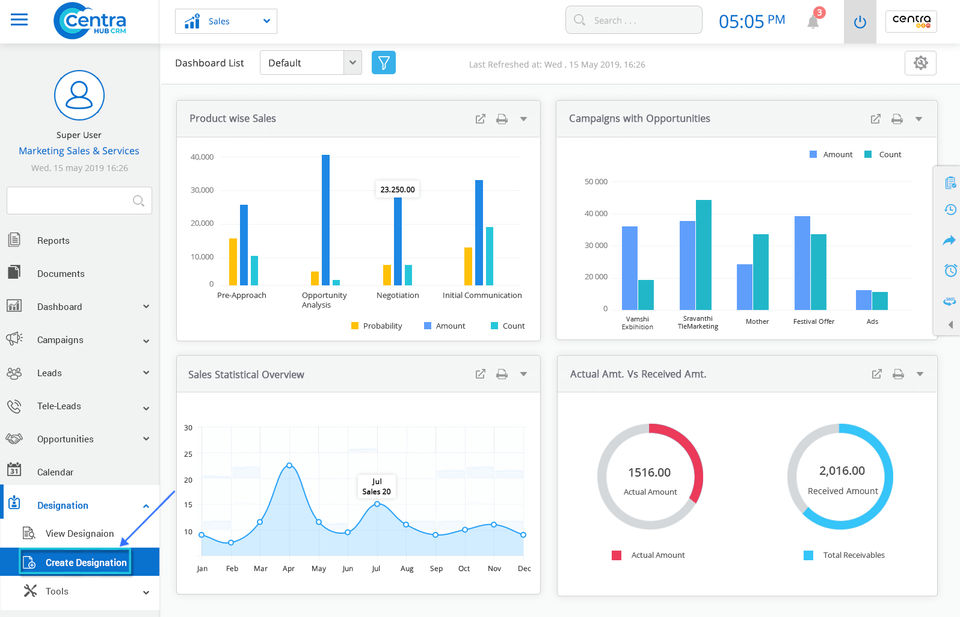Click the notification bell icon
Screen dimensions: 960x617
(813, 21)
